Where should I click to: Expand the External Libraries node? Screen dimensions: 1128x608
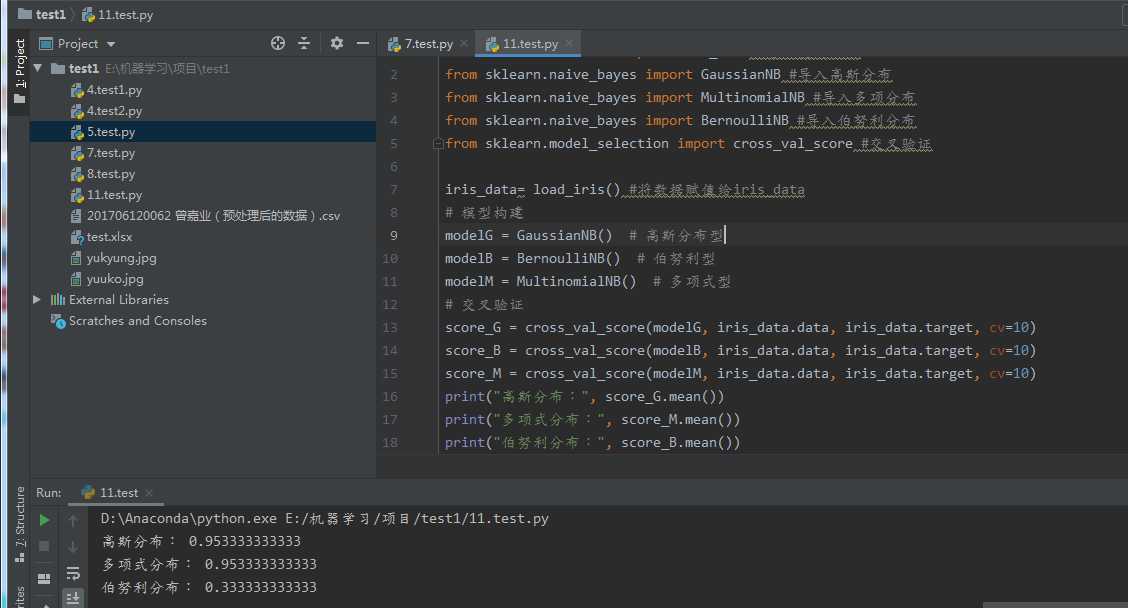pos(37,299)
